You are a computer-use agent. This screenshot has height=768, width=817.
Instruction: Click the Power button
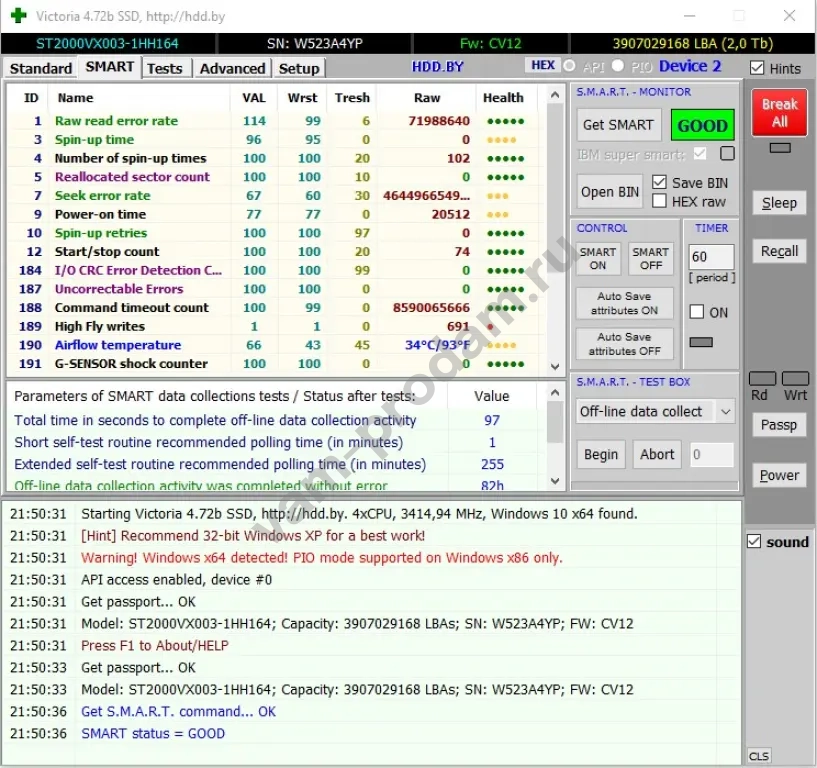(x=779, y=475)
